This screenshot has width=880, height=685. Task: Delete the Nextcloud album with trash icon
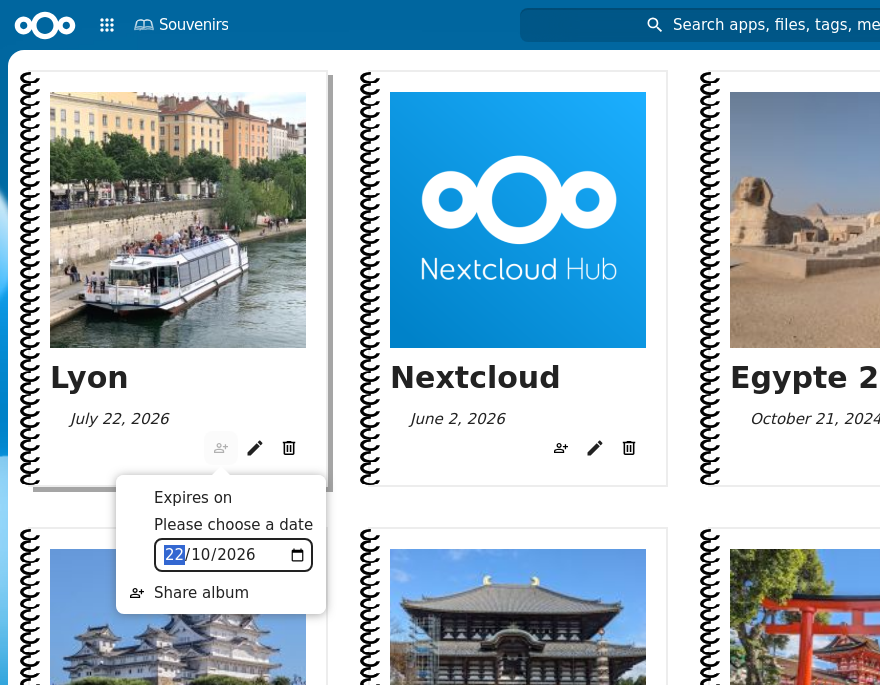coord(629,448)
